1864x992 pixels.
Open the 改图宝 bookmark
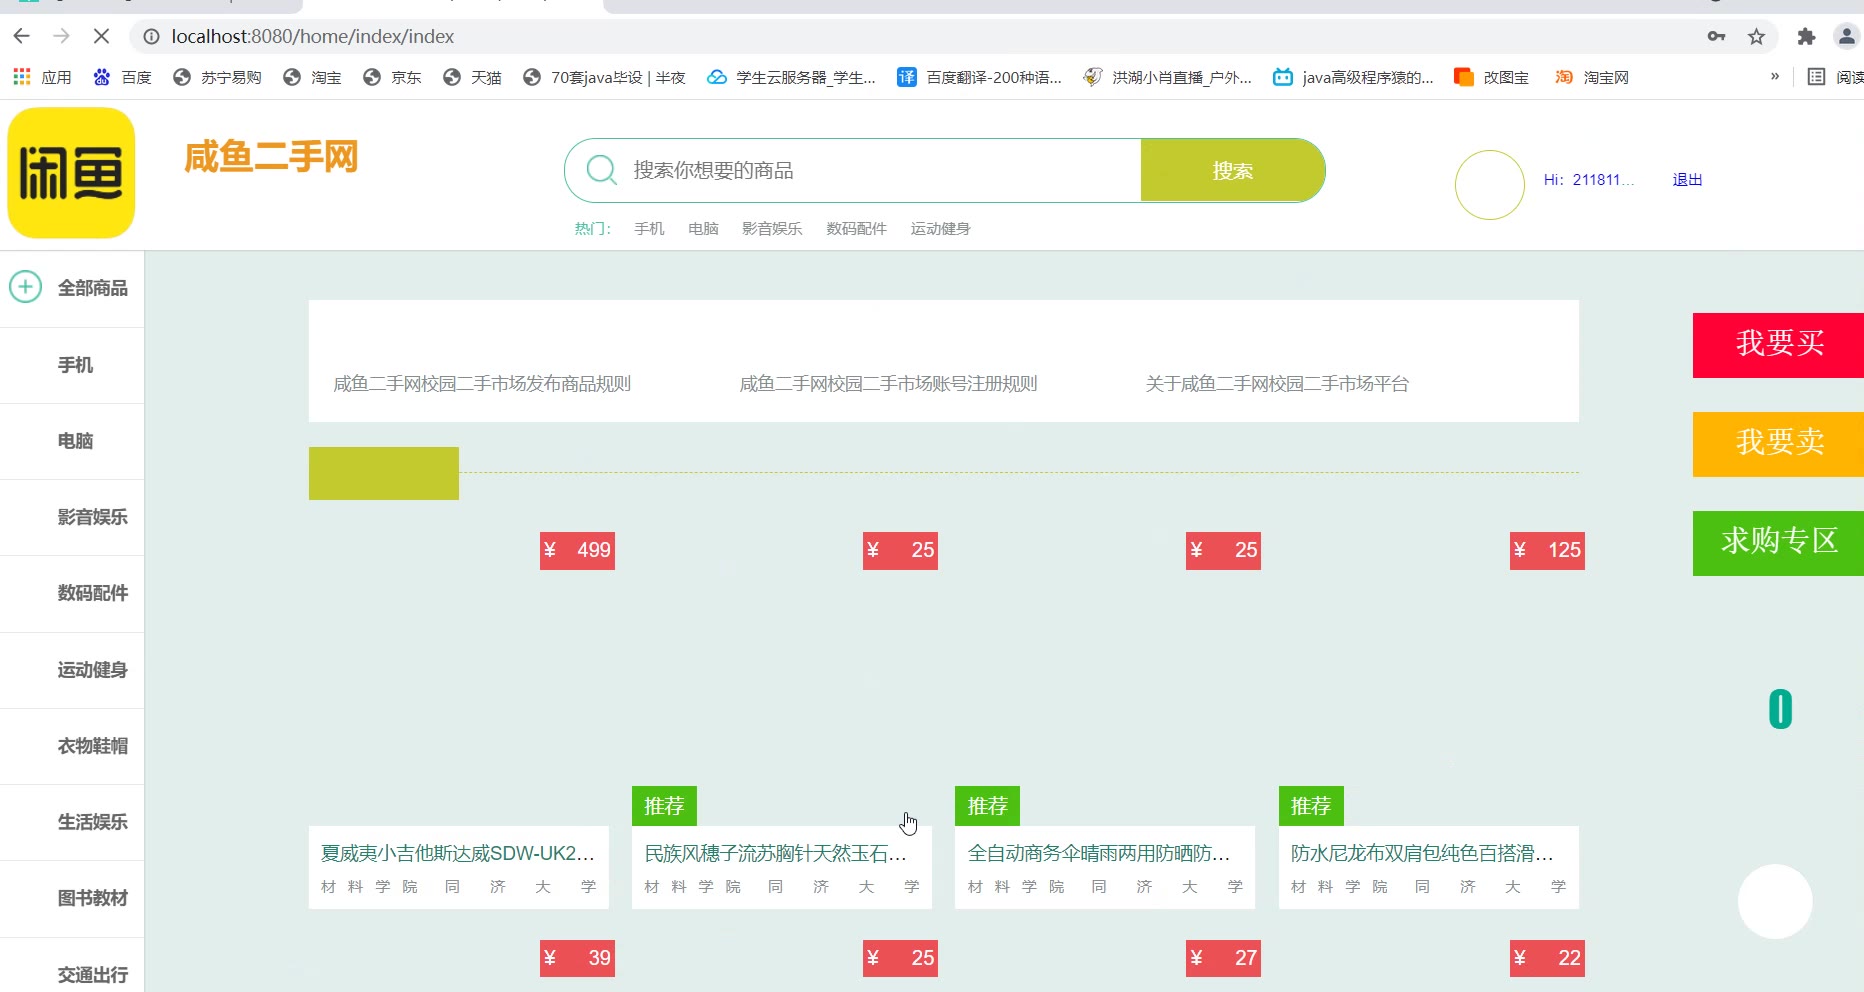coord(1491,77)
